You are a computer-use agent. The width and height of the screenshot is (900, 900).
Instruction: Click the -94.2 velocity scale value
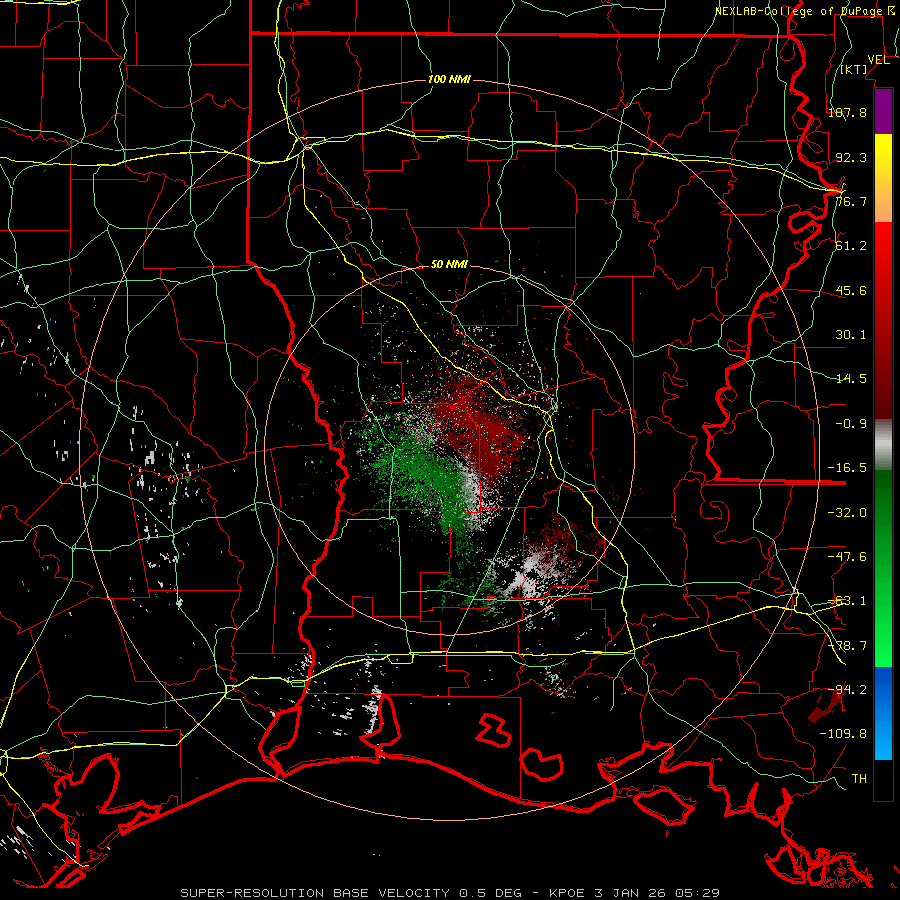(847, 689)
